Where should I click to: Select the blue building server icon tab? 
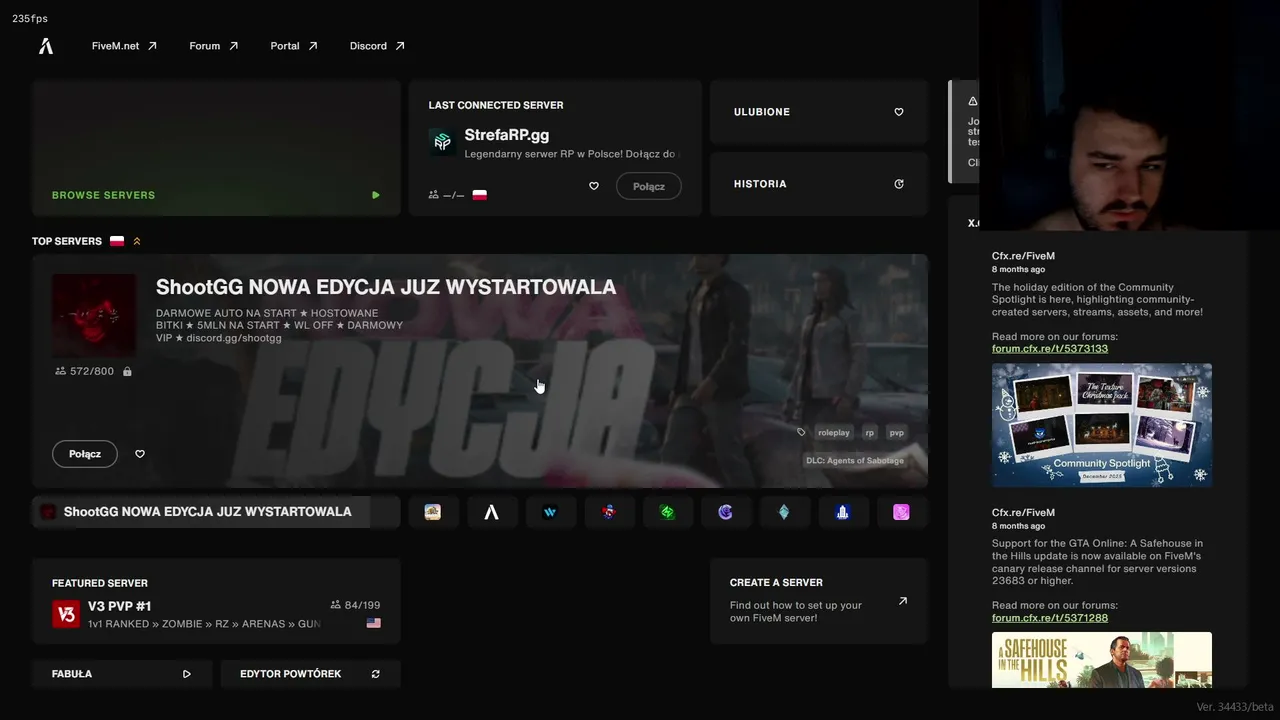[x=842, y=512]
